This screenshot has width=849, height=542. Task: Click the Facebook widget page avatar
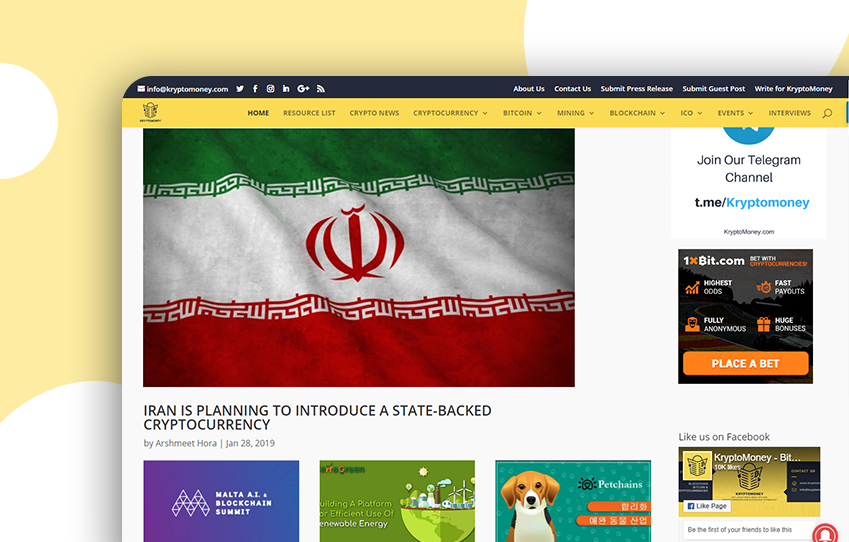[x=696, y=466]
